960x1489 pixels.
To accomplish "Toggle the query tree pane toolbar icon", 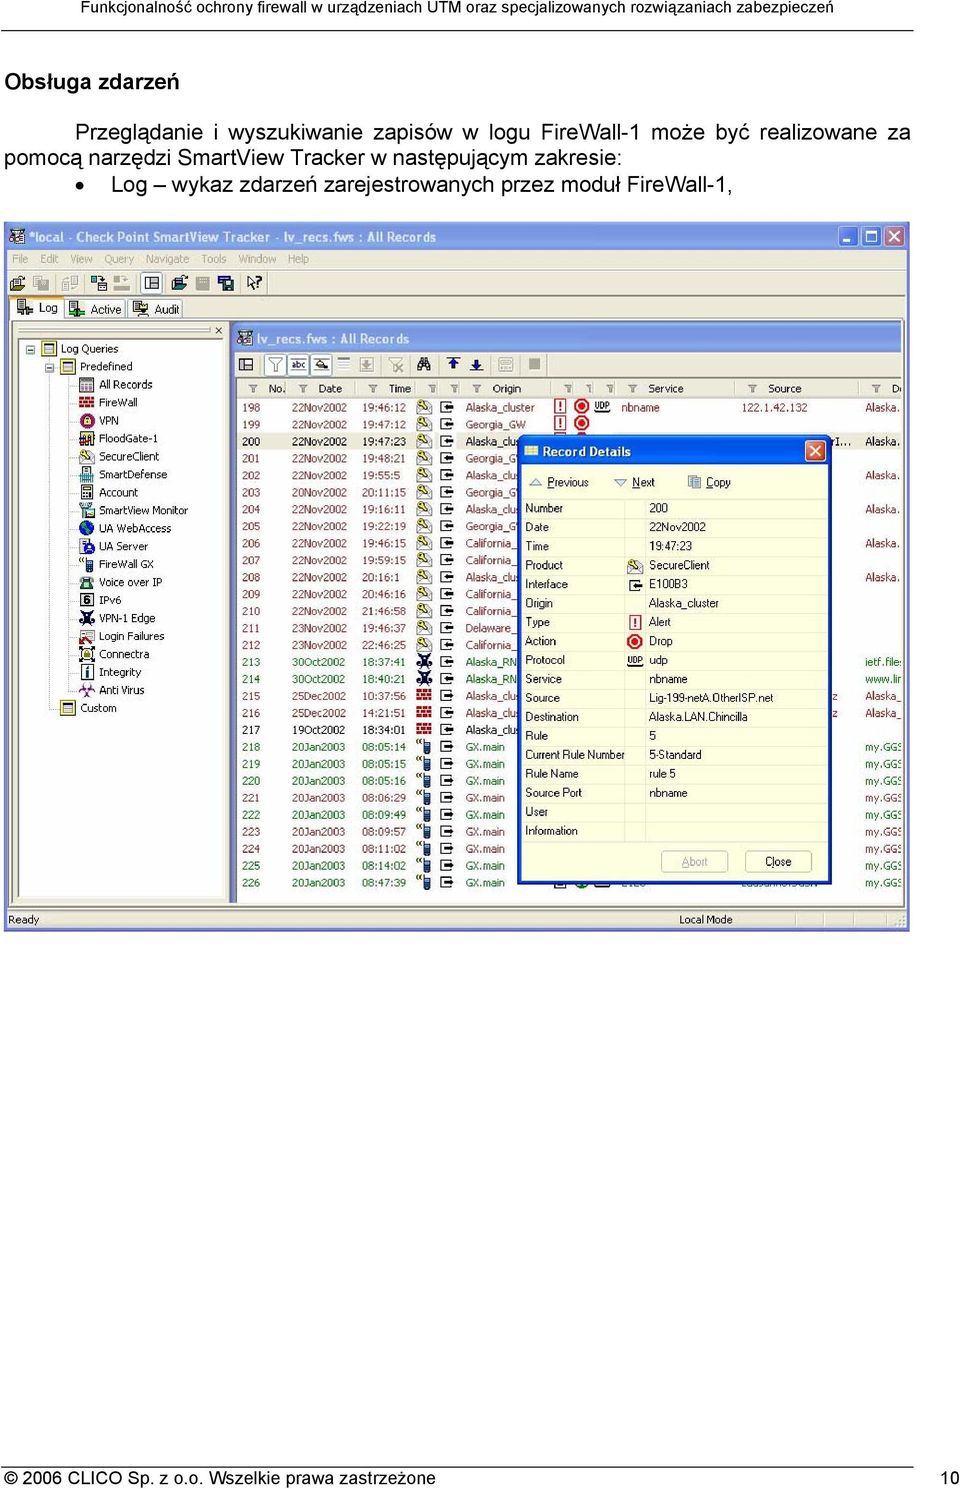I will 152,283.
